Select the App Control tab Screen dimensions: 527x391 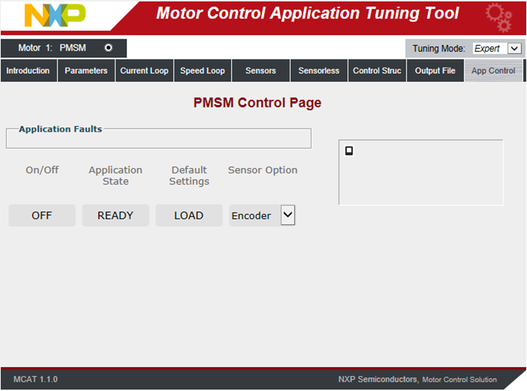[493, 71]
